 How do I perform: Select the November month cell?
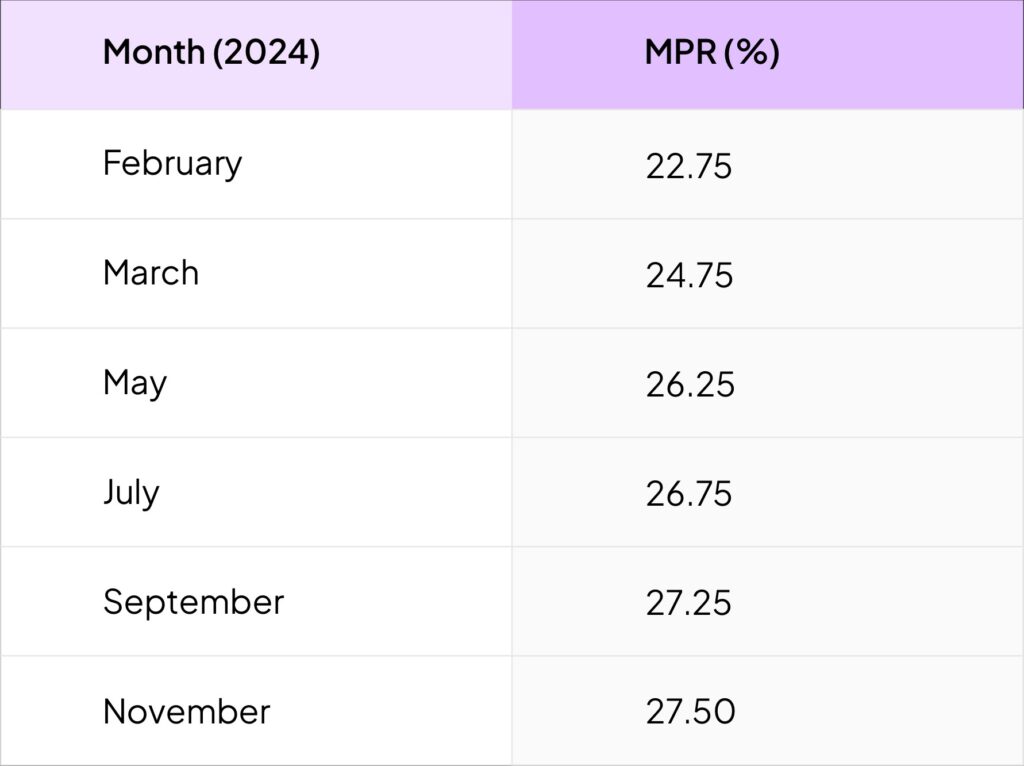187,712
